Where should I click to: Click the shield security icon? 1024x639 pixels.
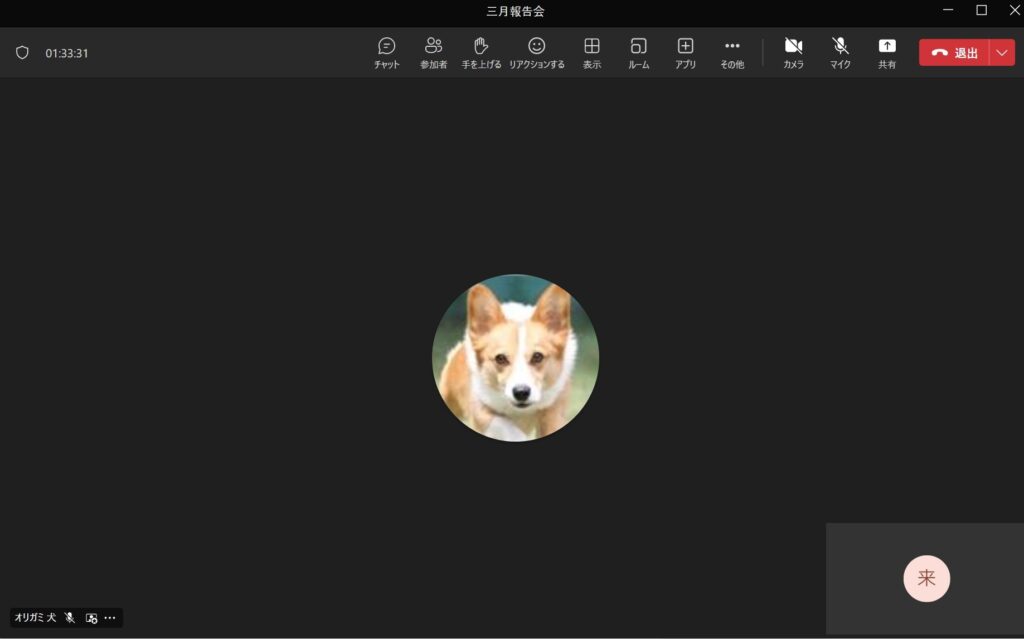(22, 53)
